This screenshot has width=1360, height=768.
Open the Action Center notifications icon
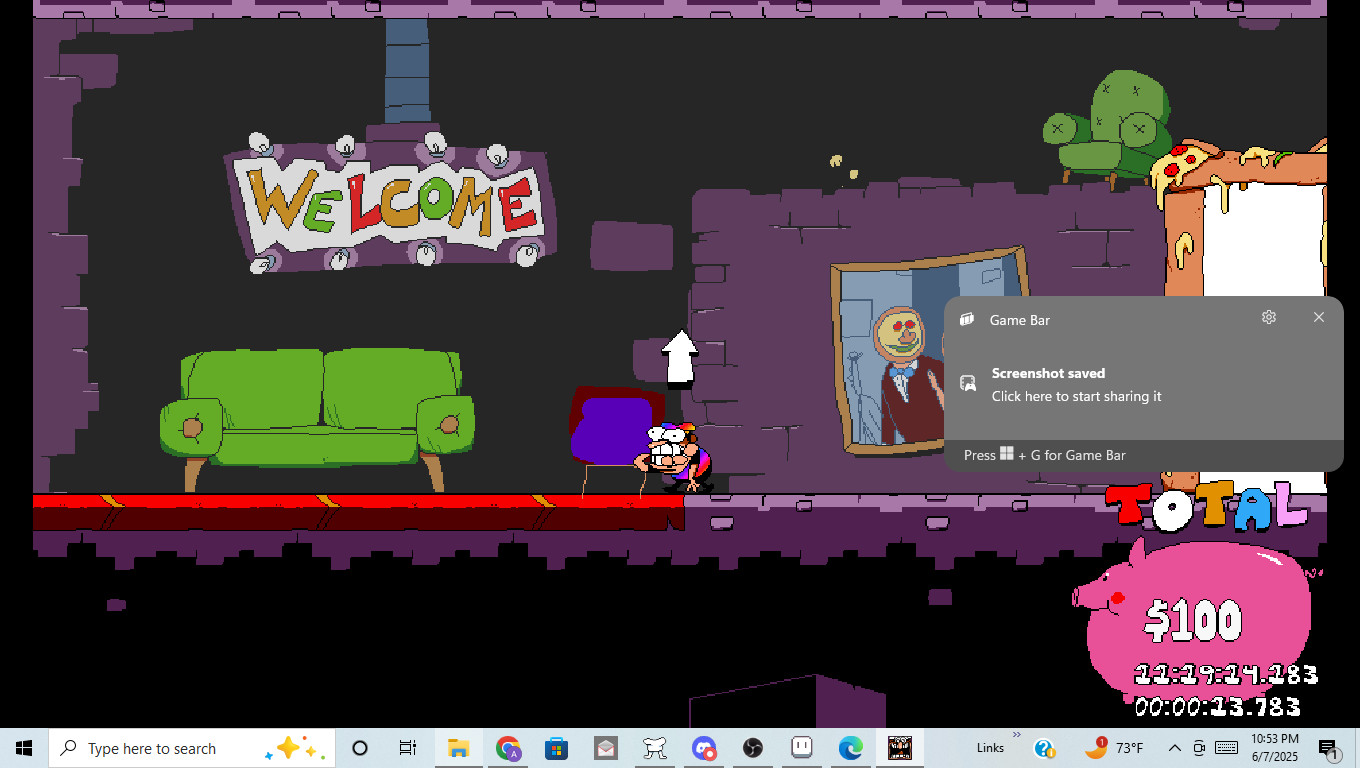[1329, 748]
